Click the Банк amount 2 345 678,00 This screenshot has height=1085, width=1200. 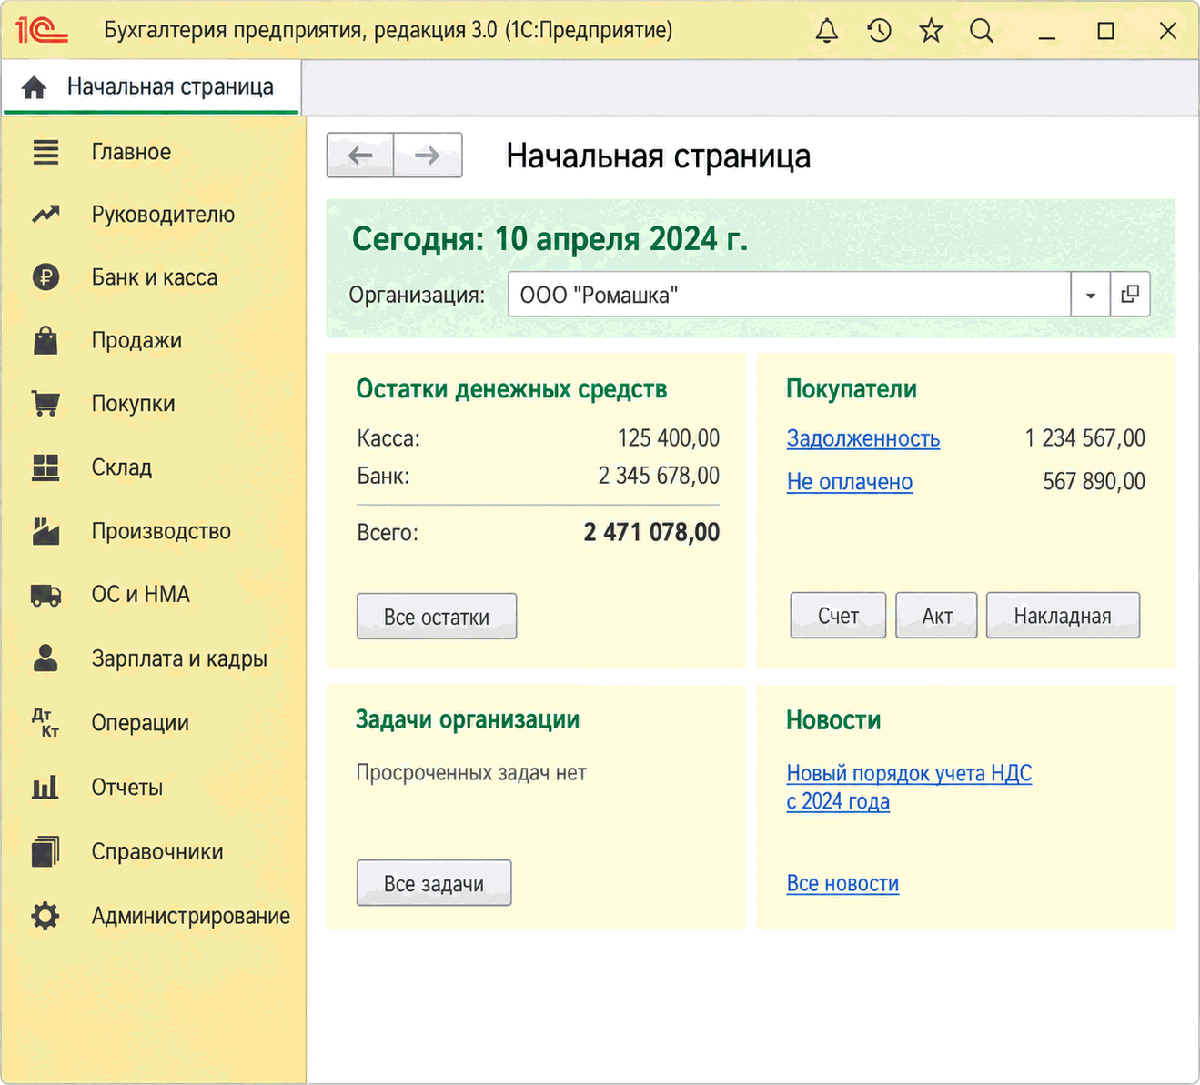659,475
